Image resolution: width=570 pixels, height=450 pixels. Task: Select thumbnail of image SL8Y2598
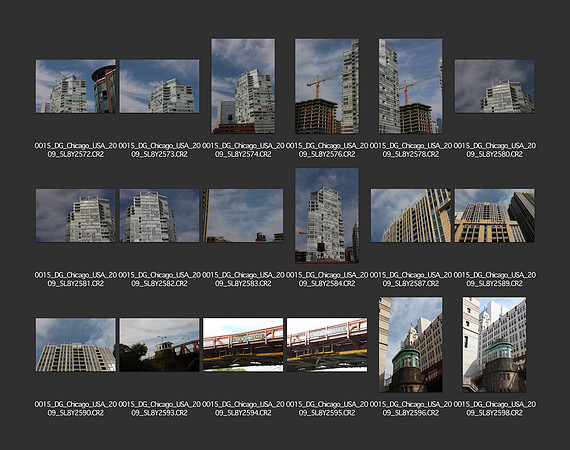pos(494,345)
